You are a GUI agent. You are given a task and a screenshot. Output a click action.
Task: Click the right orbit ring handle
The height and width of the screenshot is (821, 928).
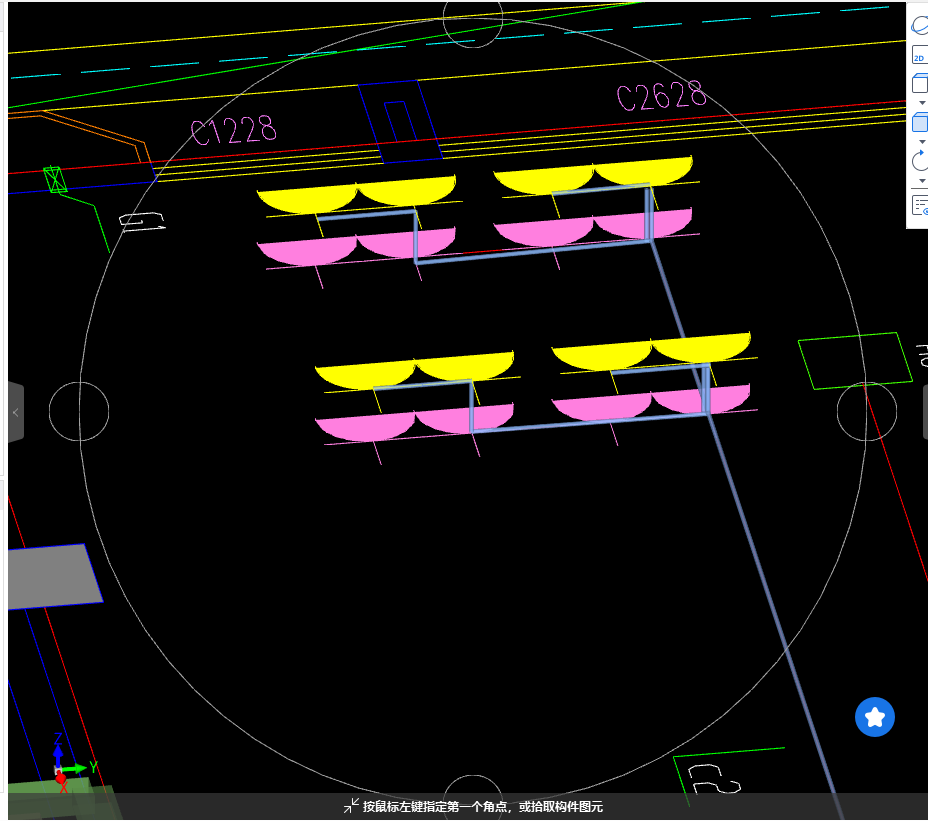(866, 411)
